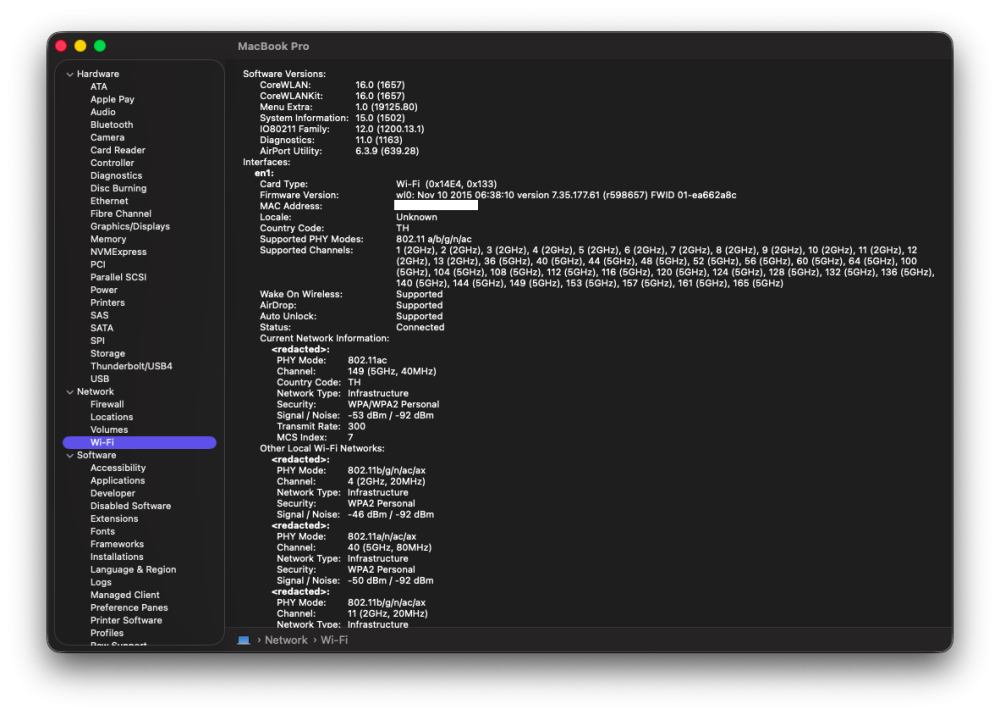Select Audio under Hardware
The width and height of the screenshot is (1000, 715).
[103, 112]
